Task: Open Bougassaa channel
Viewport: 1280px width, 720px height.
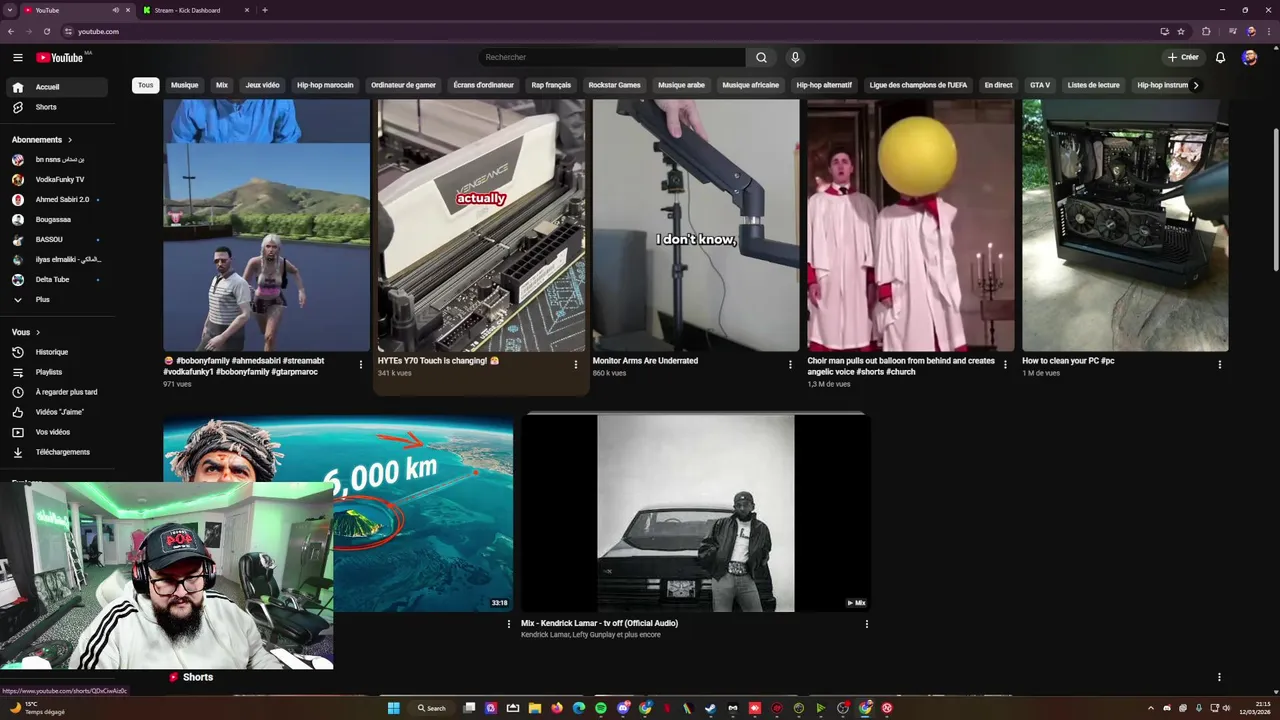Action: (x=57, y=219)
